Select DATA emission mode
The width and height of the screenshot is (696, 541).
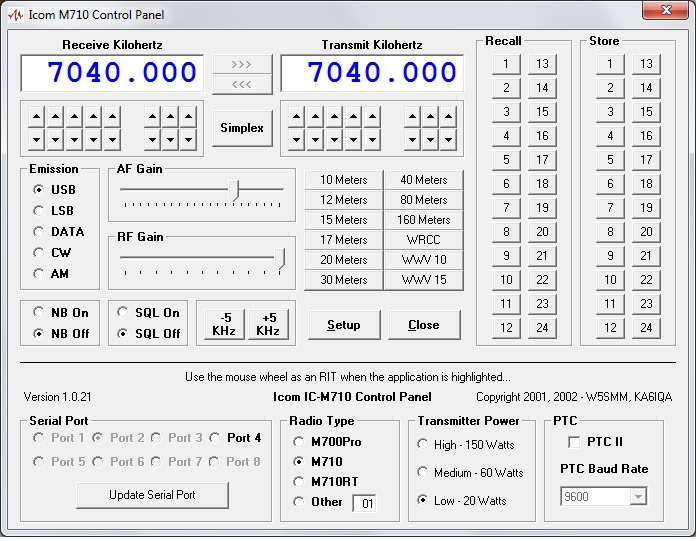(x=59, y=232)
